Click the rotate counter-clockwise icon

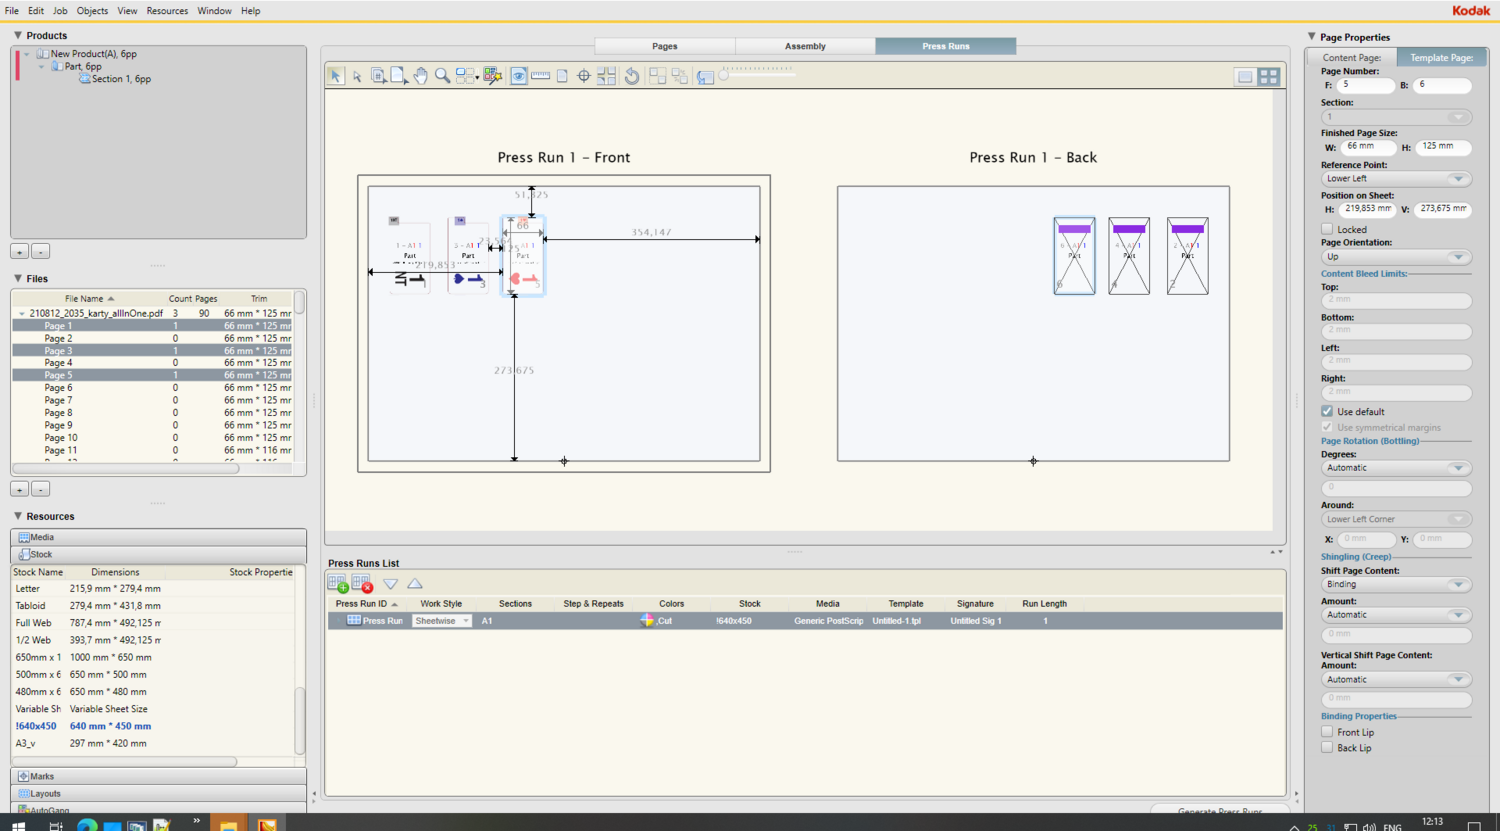(x=632, y=76)
